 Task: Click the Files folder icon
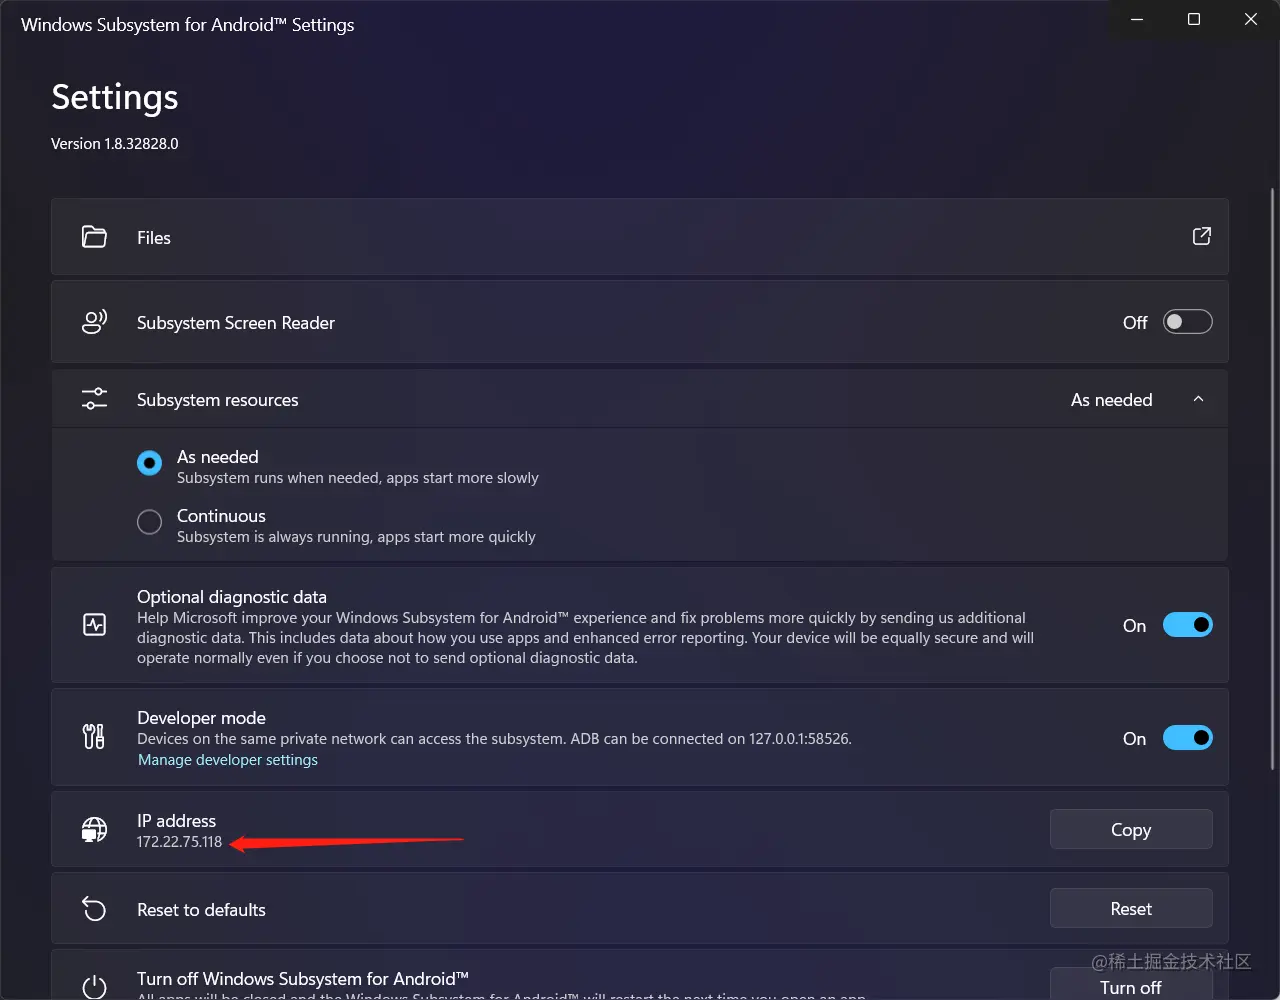[94, 237]
